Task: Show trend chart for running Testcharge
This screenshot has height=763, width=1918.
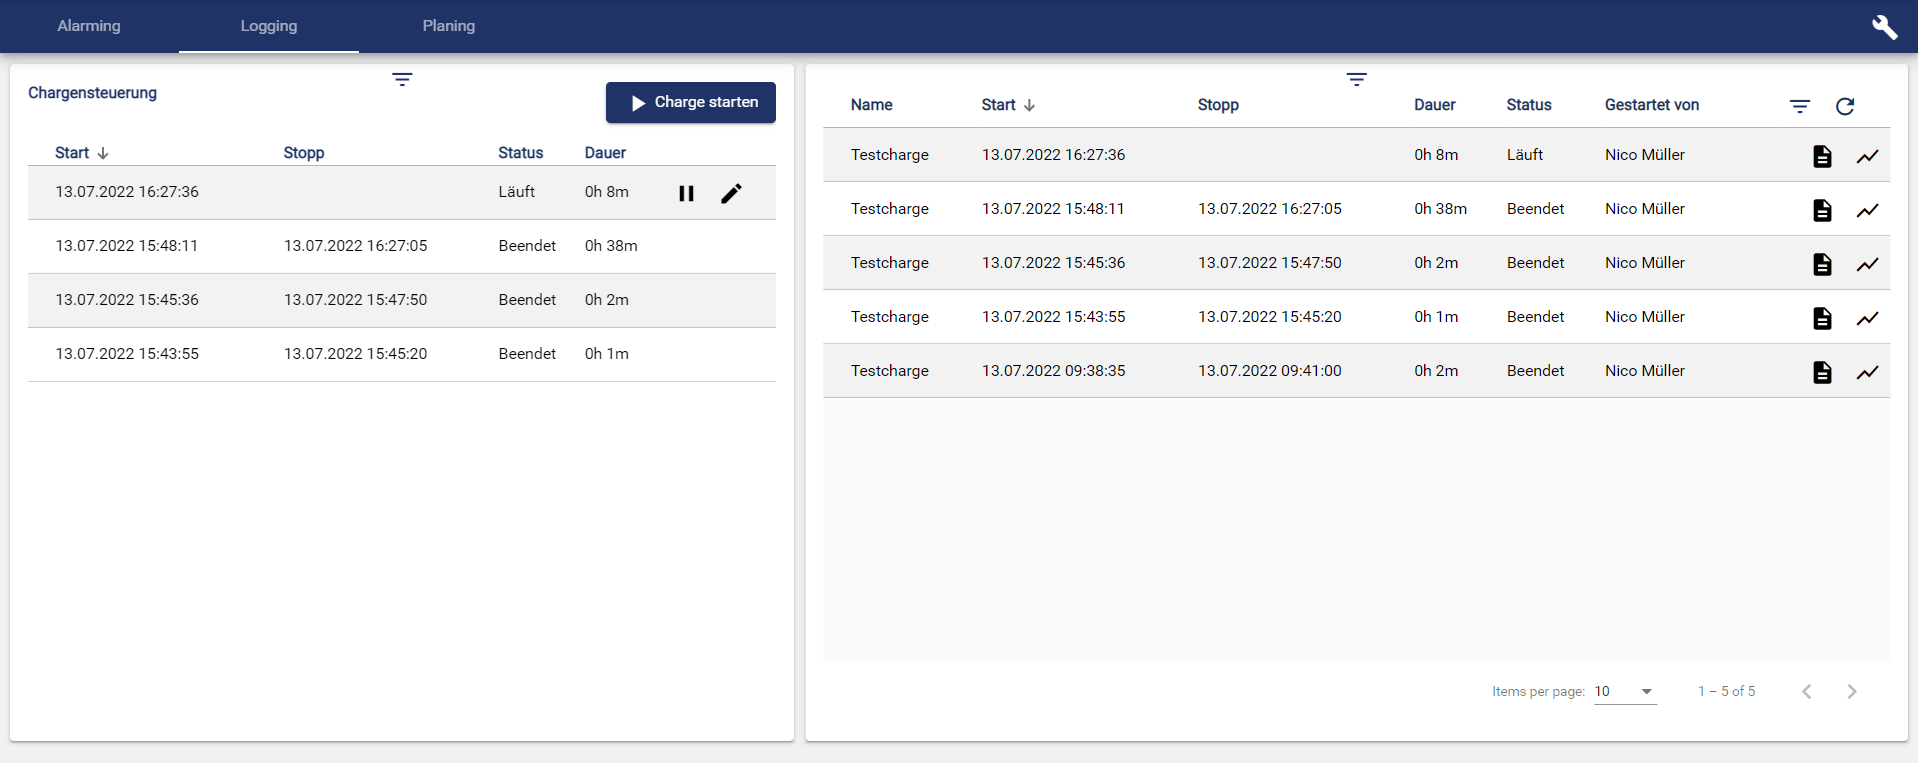Action: click(x=1867, y=156)
